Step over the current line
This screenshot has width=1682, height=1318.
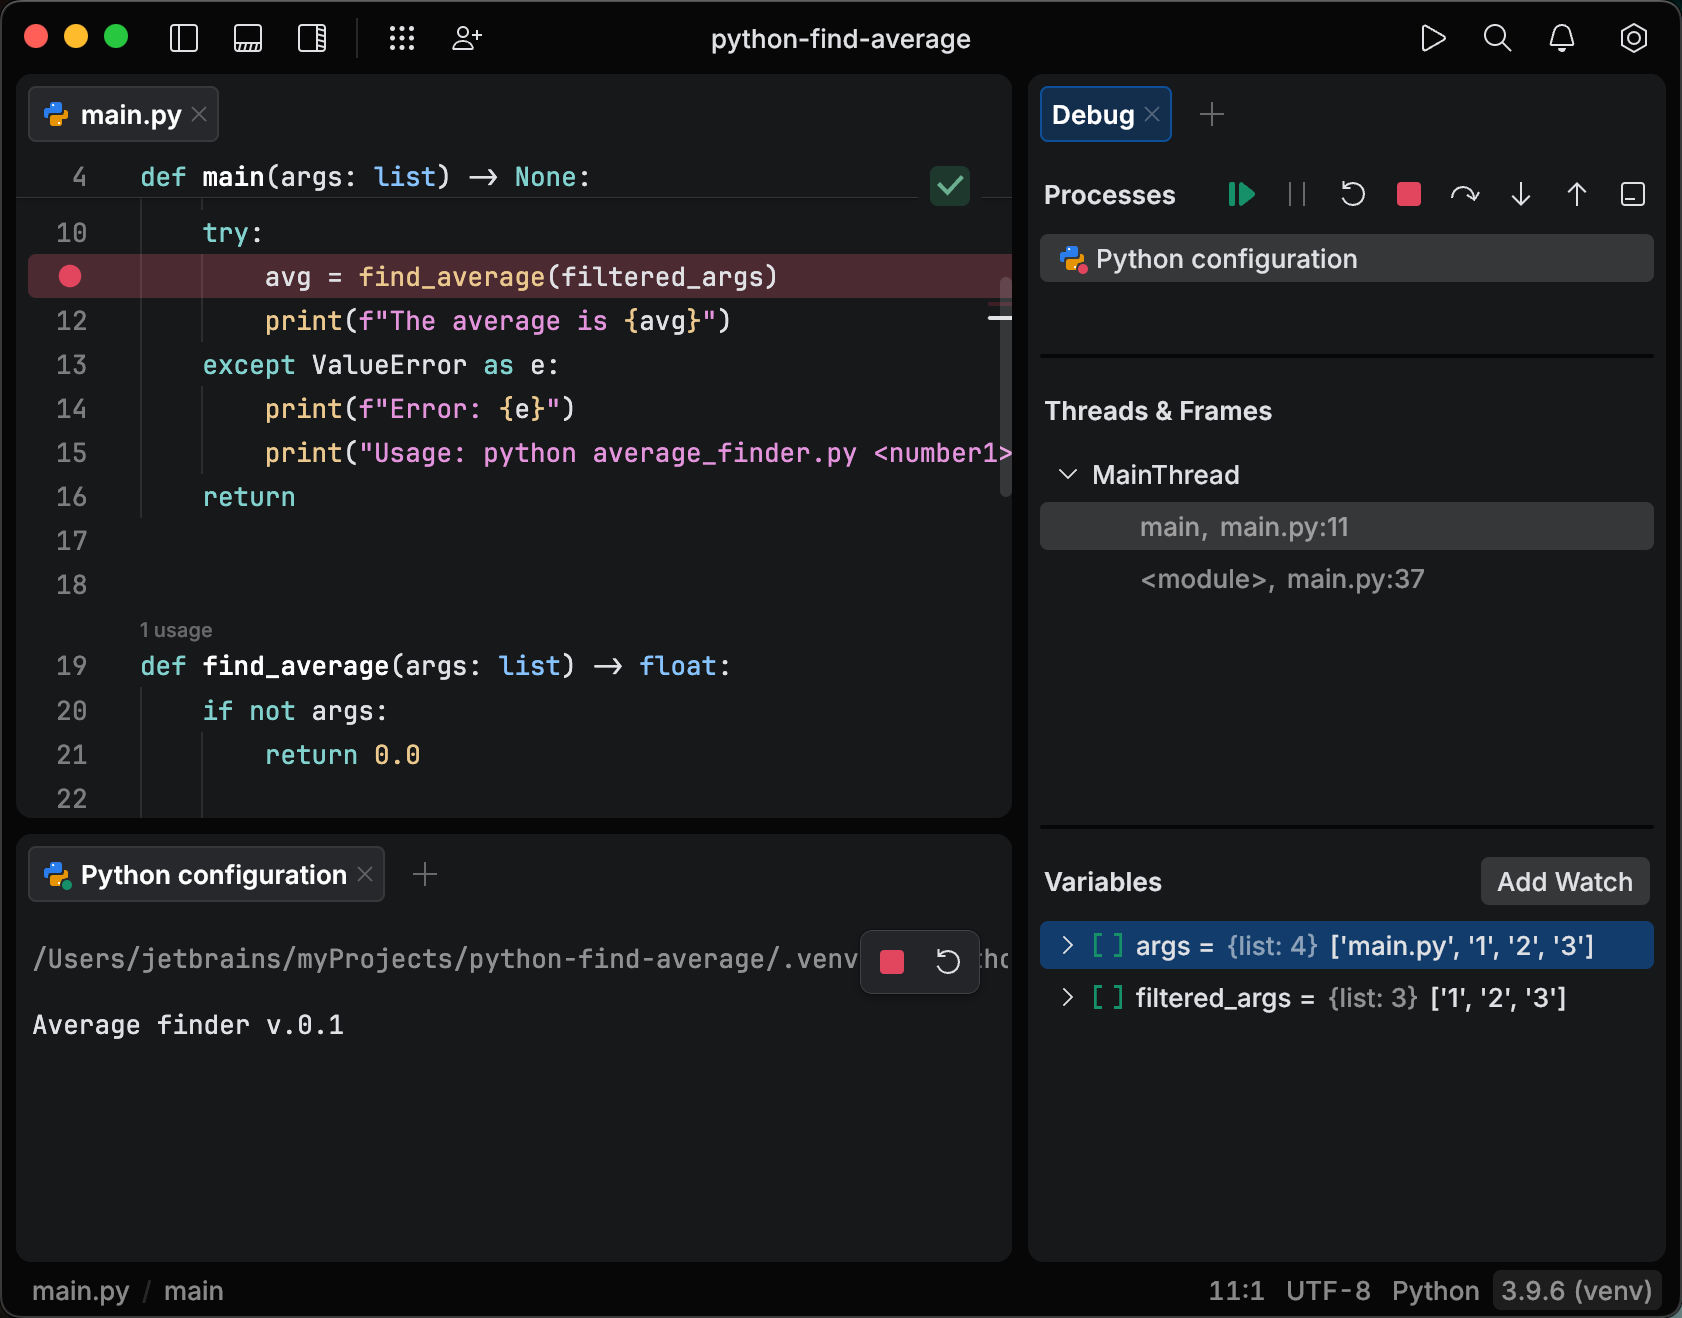pos(1465,195)
